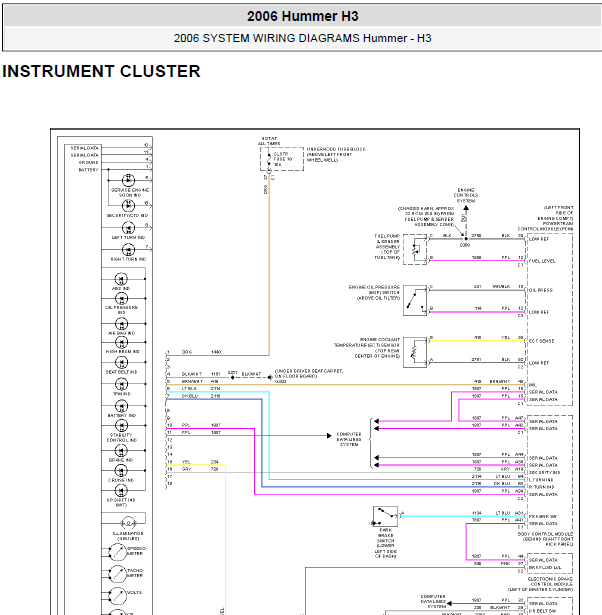Click the Left Turn indicator lamp symbol
This screenshot has height=615, width=602.
(x=128, y=228)
